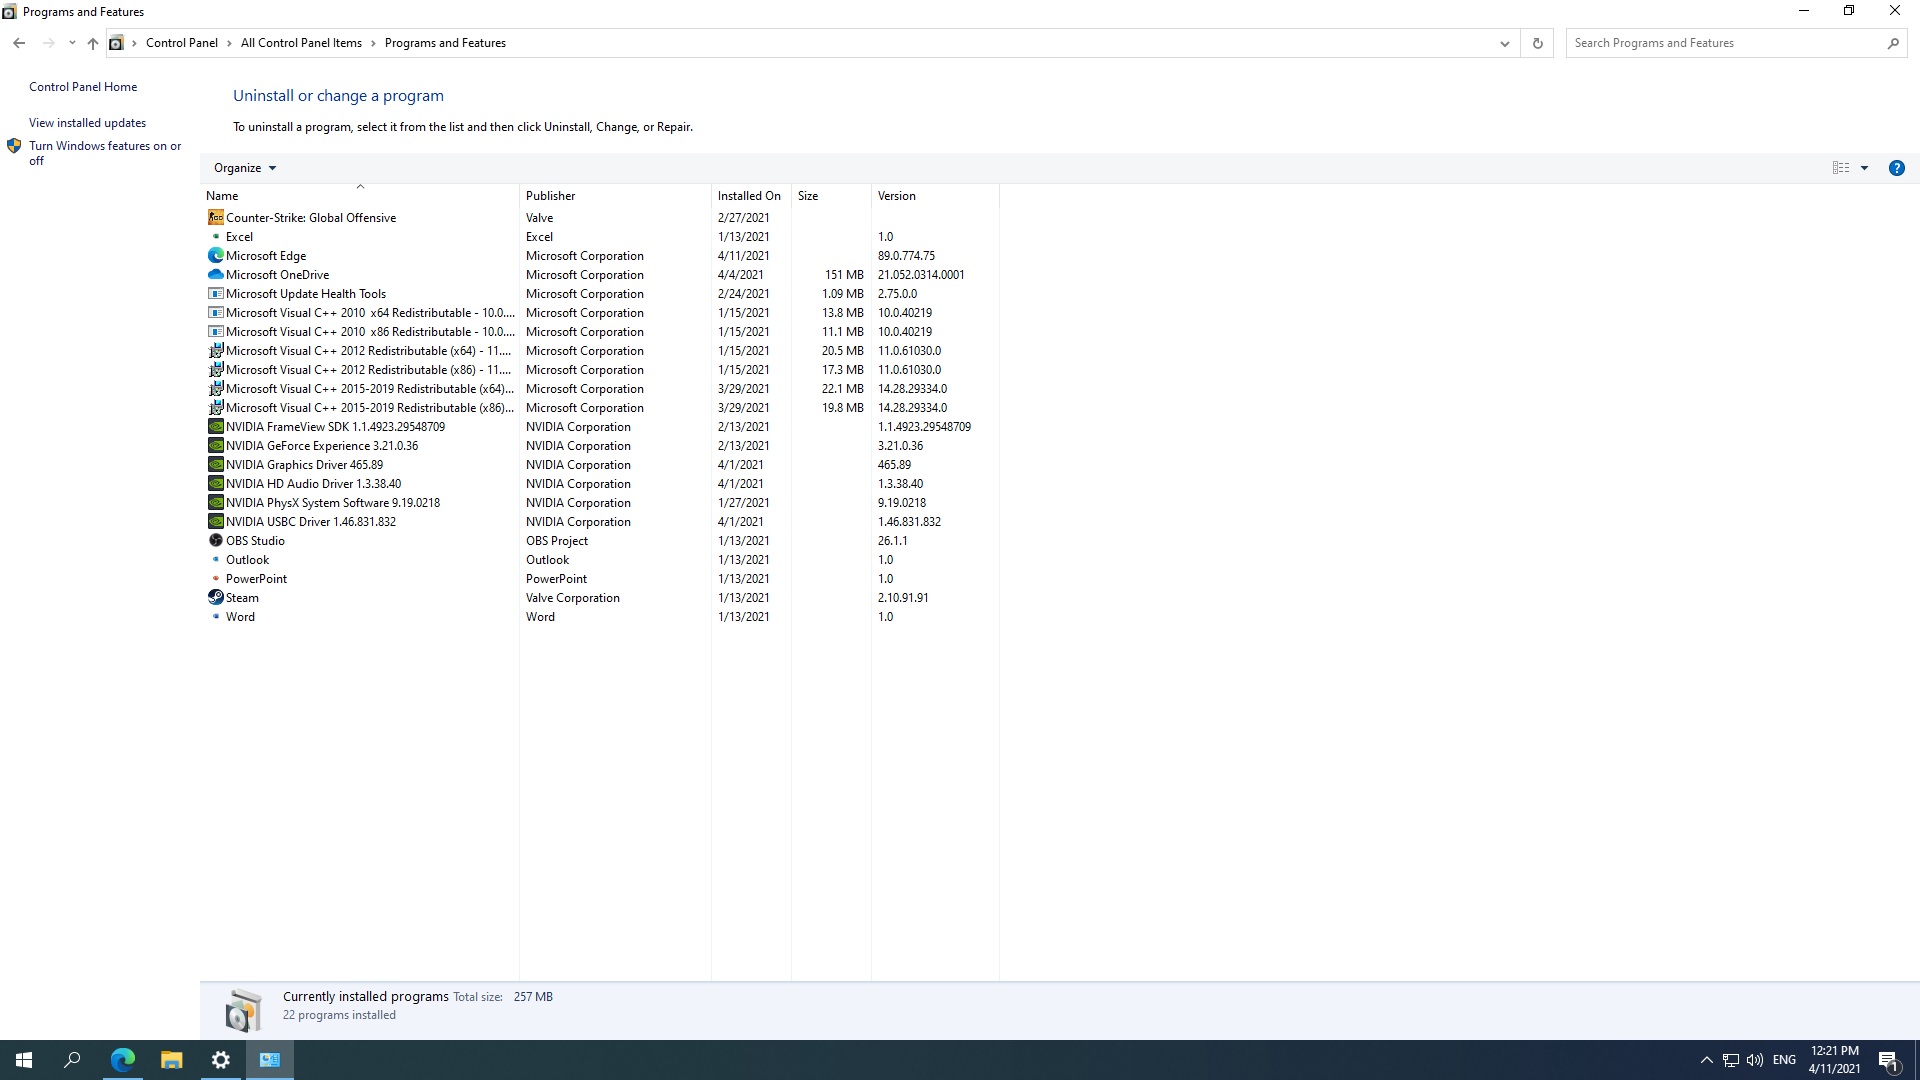Open File Explorer from the taskbar
Image resolution: width=1920 pixels, height=1080 pixels.
click(171, 1060)
